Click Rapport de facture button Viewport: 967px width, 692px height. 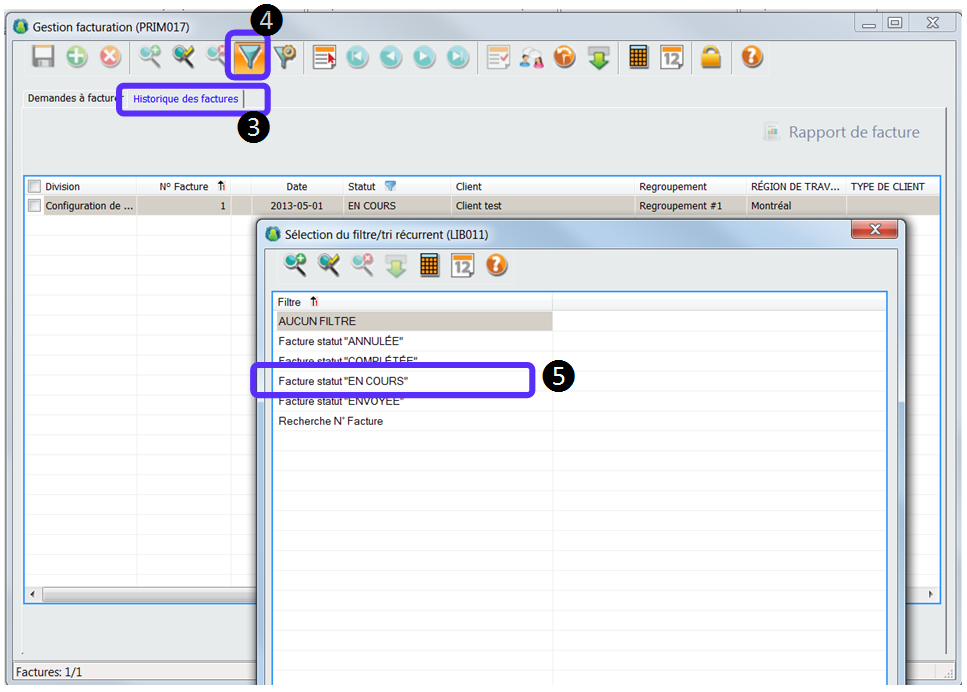coord(842,132)
